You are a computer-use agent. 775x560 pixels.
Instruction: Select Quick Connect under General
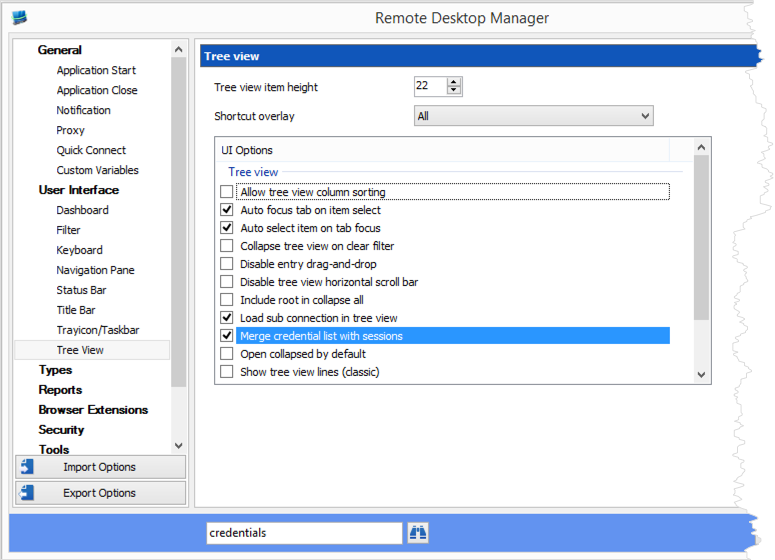(91, 150)
